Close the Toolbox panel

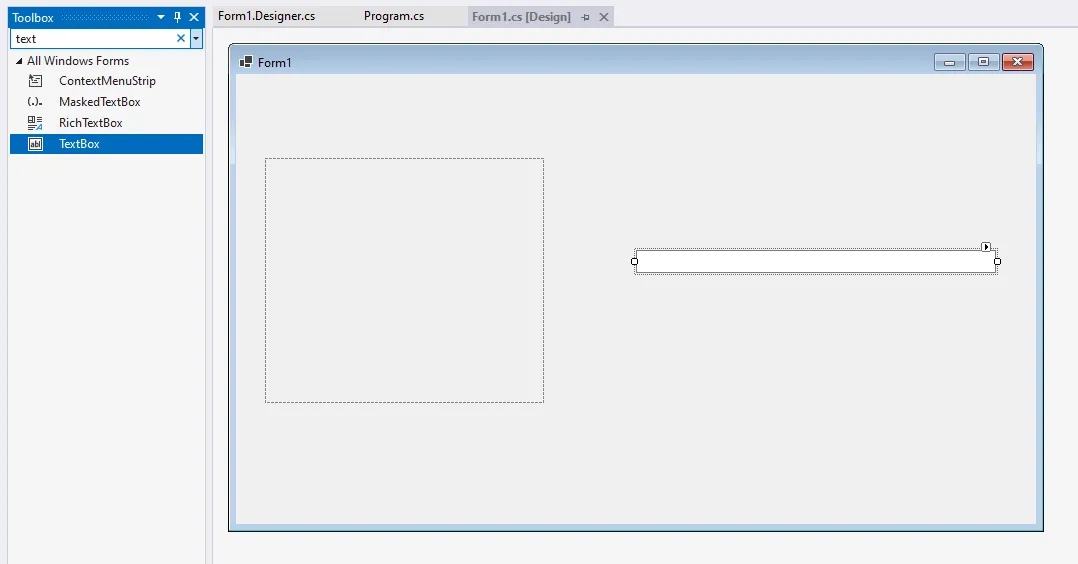pos(194,17)
